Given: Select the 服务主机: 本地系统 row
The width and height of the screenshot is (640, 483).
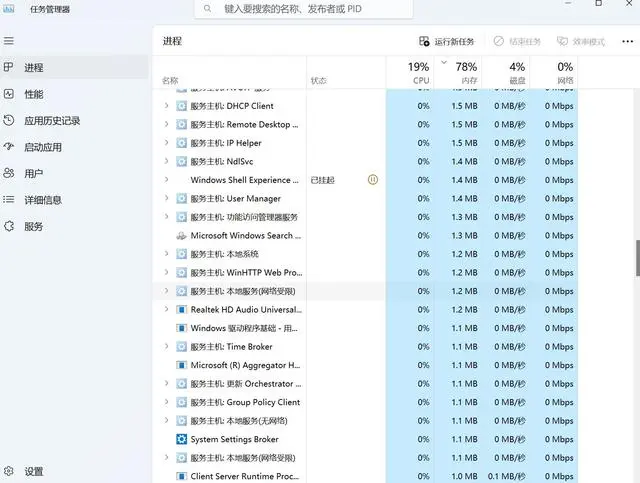Looking at the screenshot, I should 365,254.
